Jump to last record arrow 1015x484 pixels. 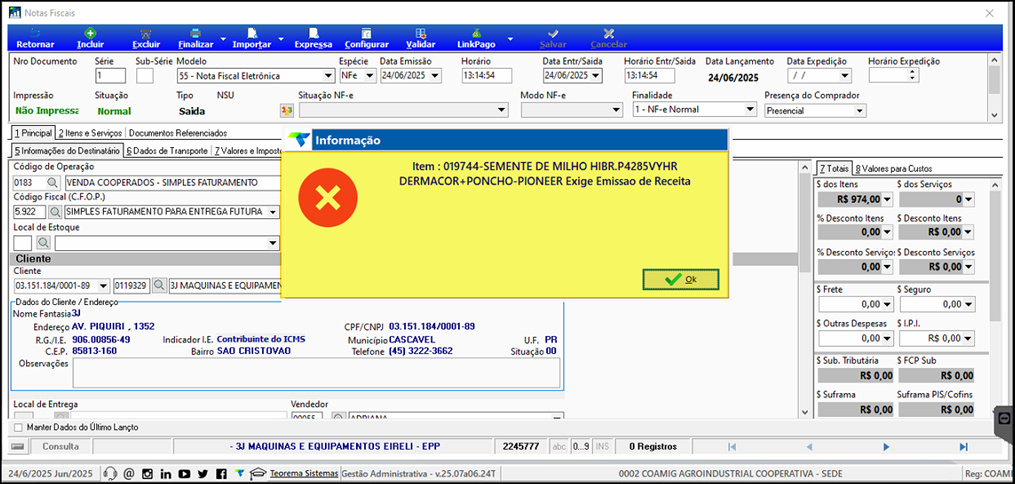click(x=963, y=446)
